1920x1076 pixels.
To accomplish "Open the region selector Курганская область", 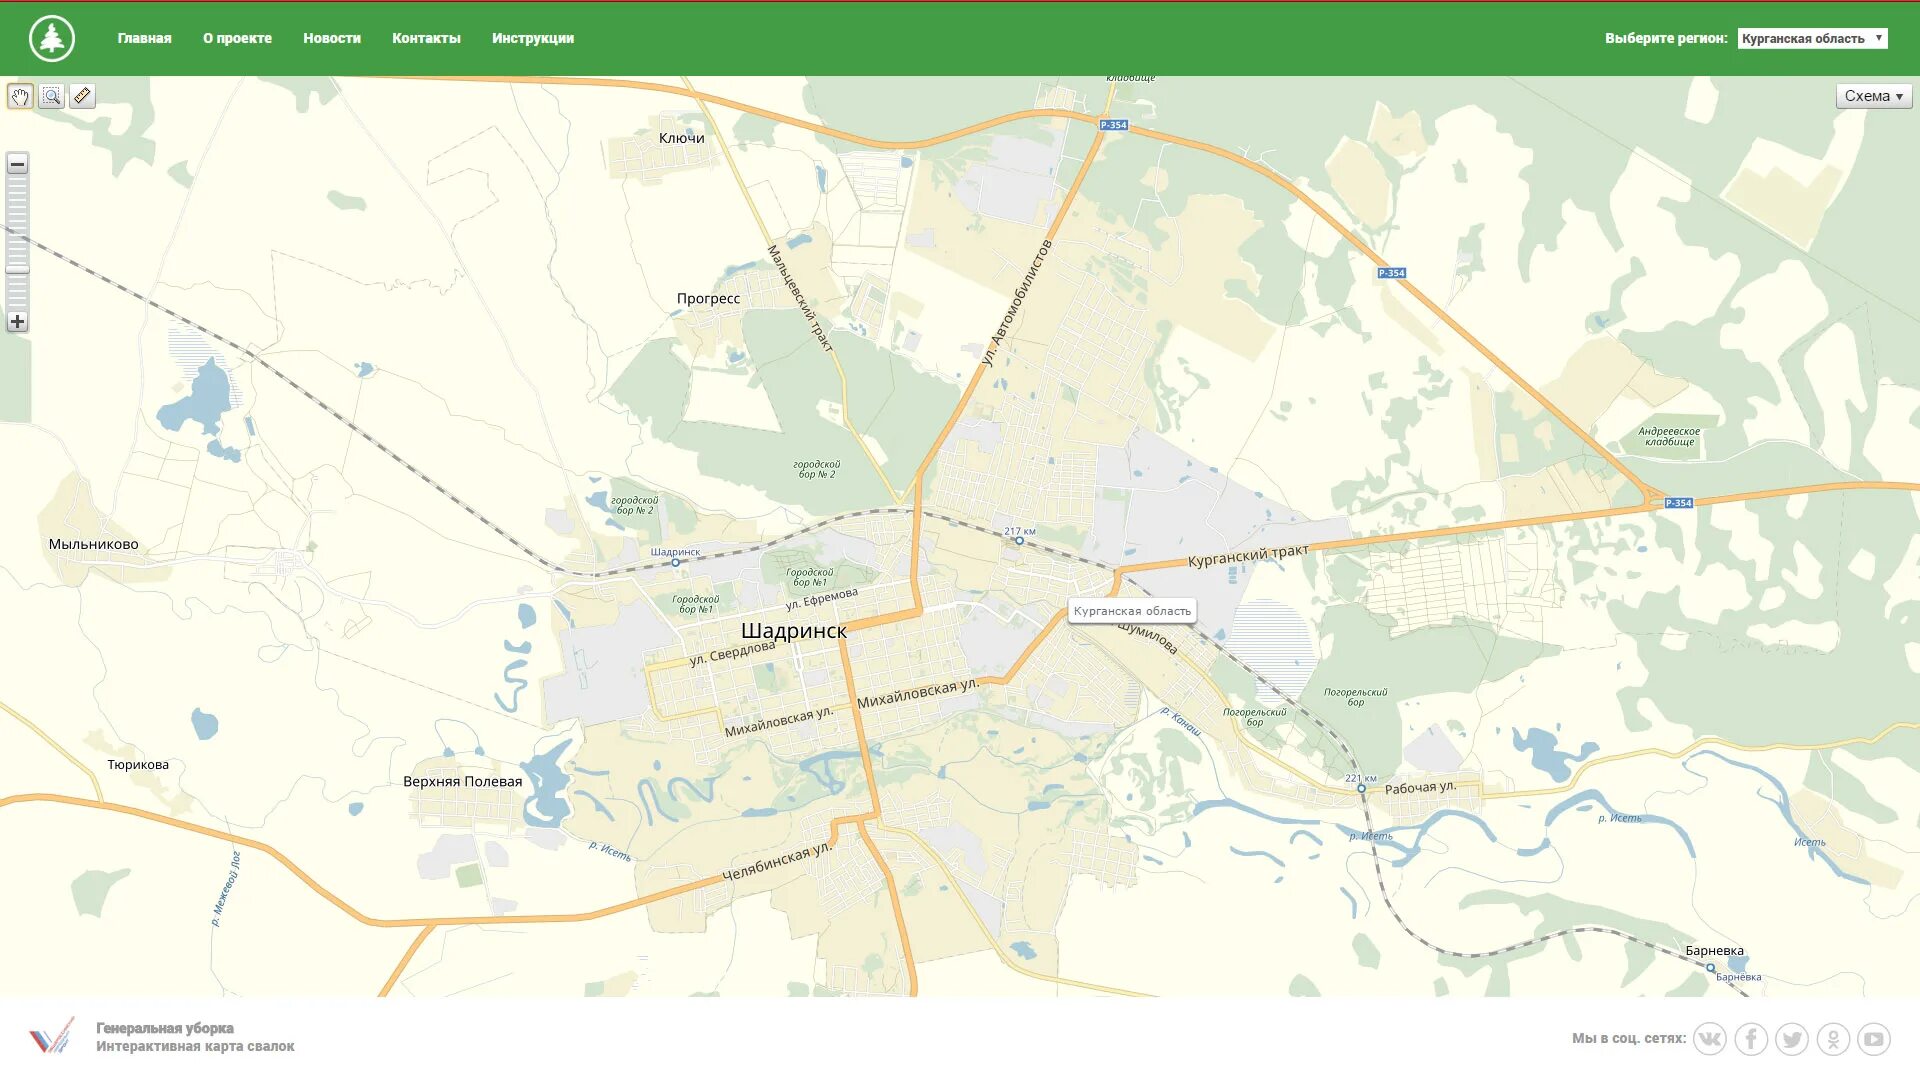I will coord(1812,38).
